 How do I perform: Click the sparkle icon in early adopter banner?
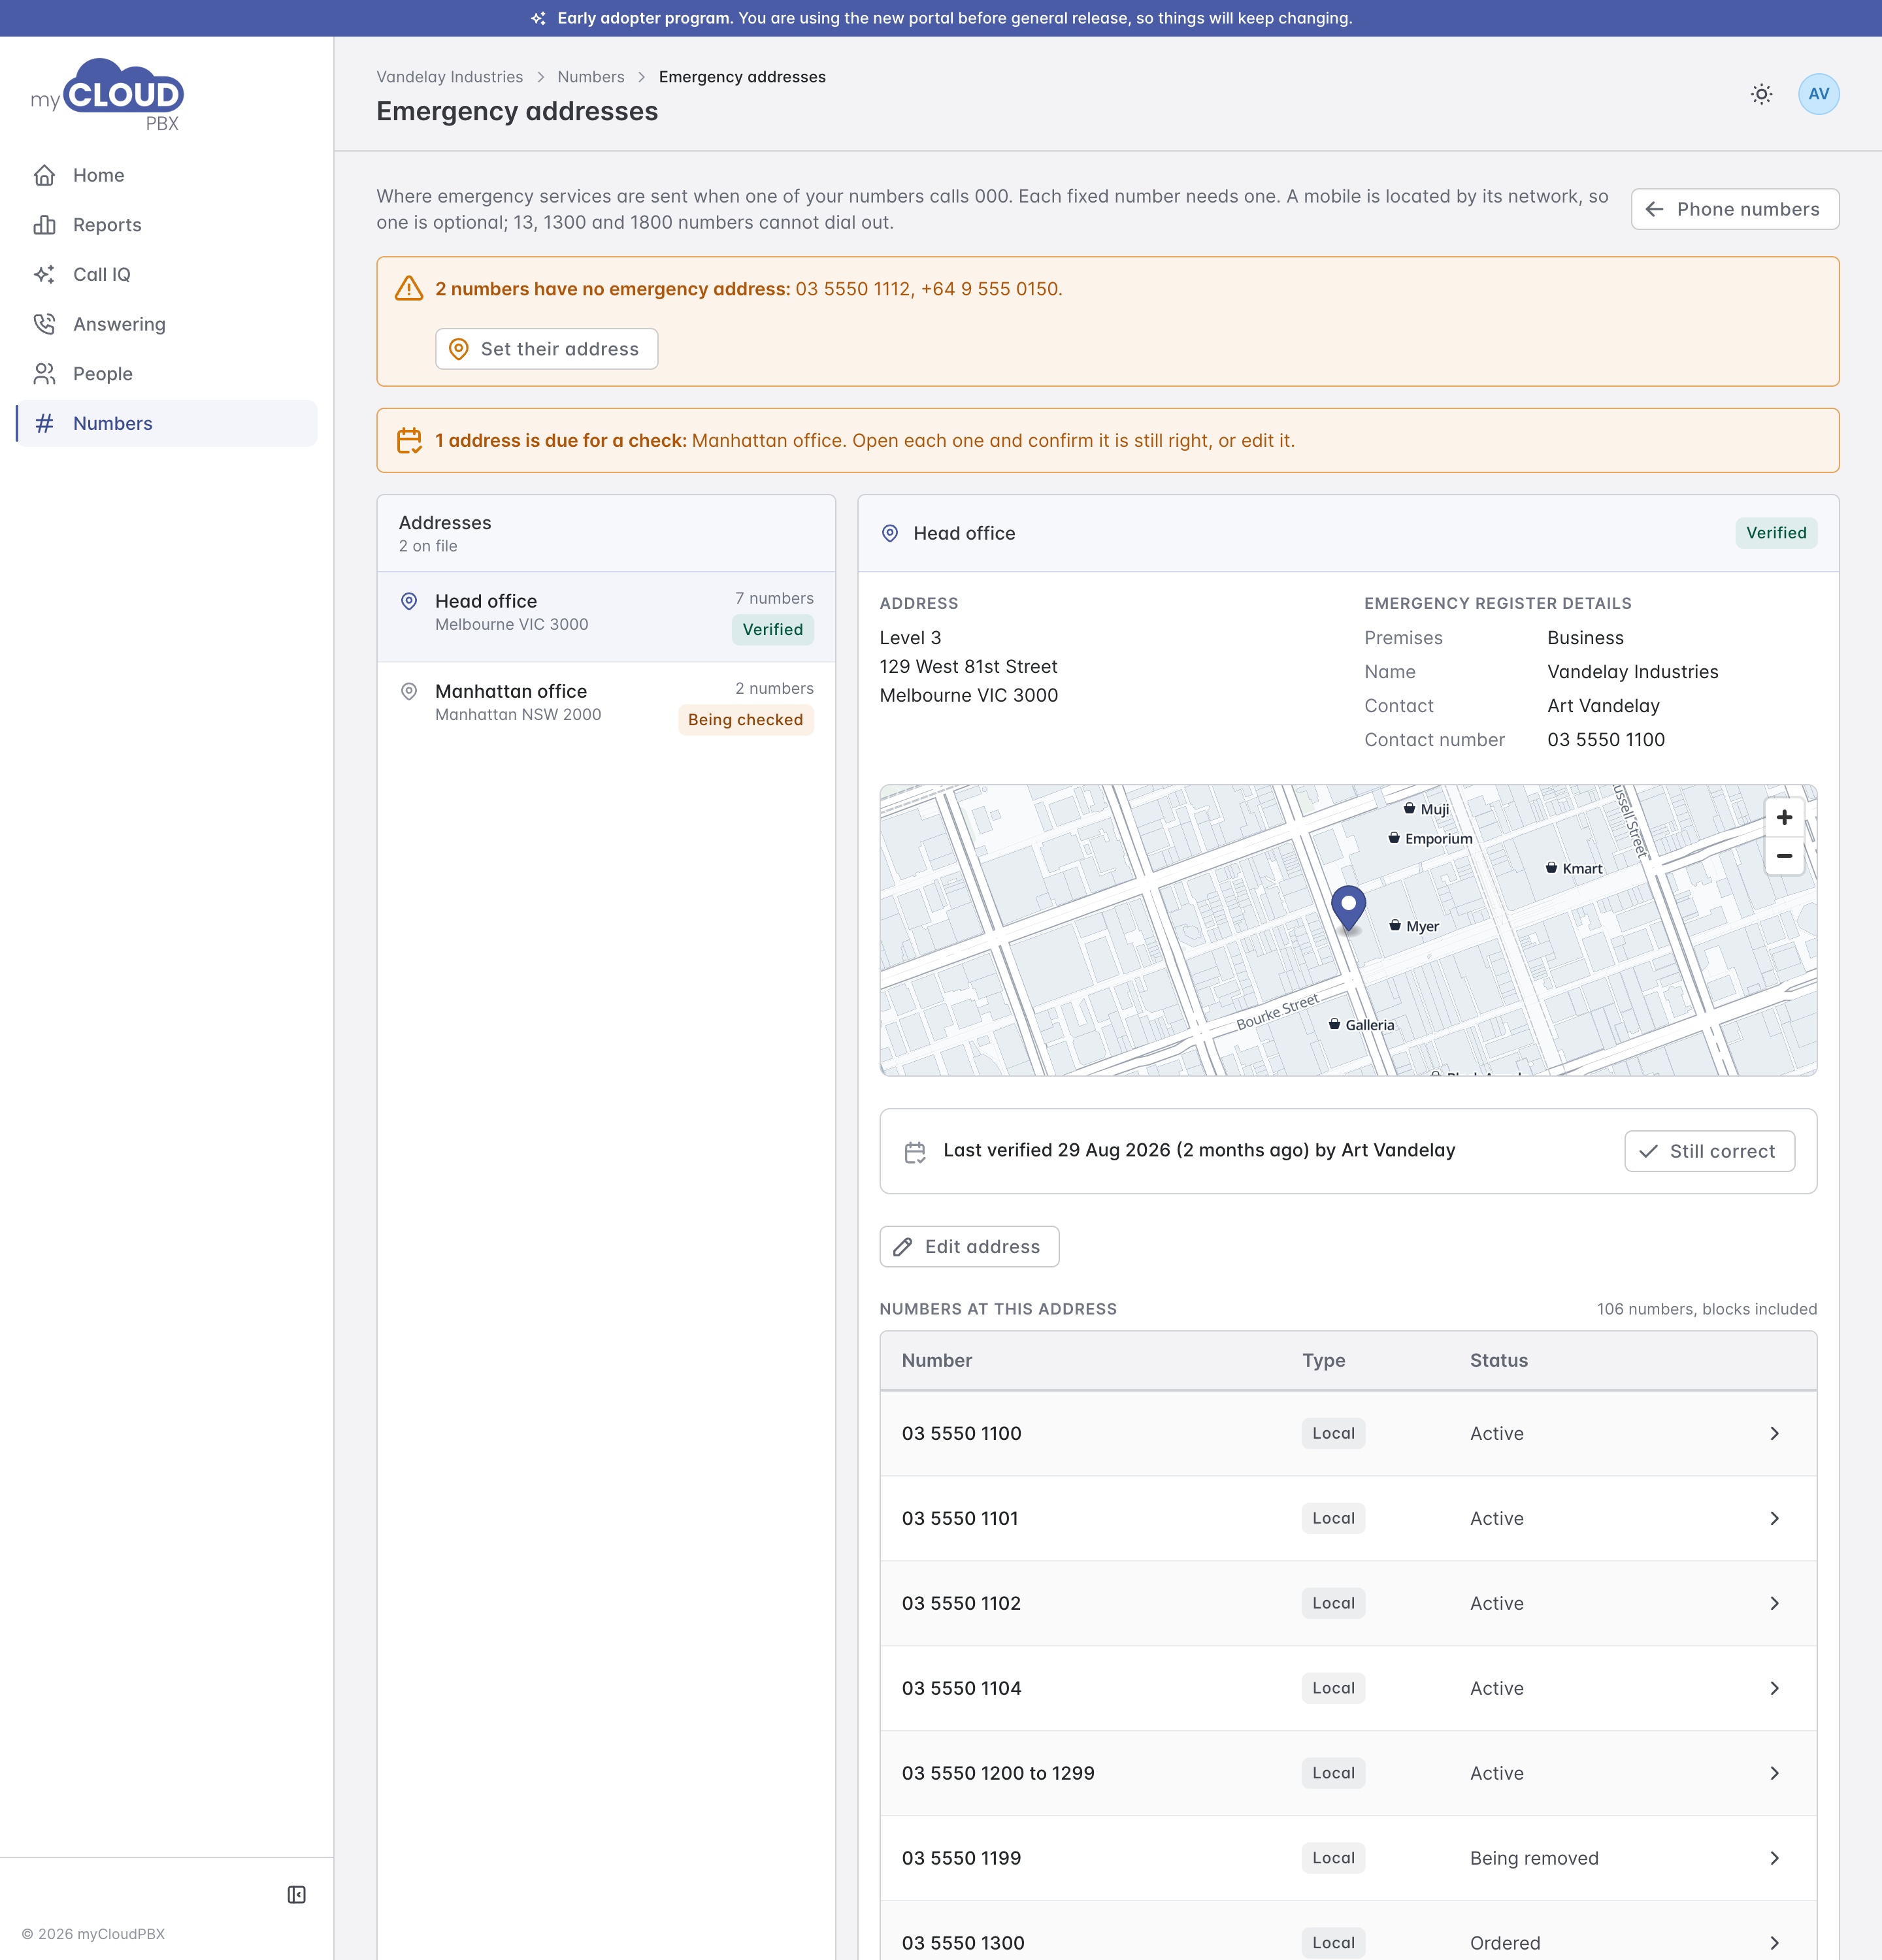click(538, 18)
